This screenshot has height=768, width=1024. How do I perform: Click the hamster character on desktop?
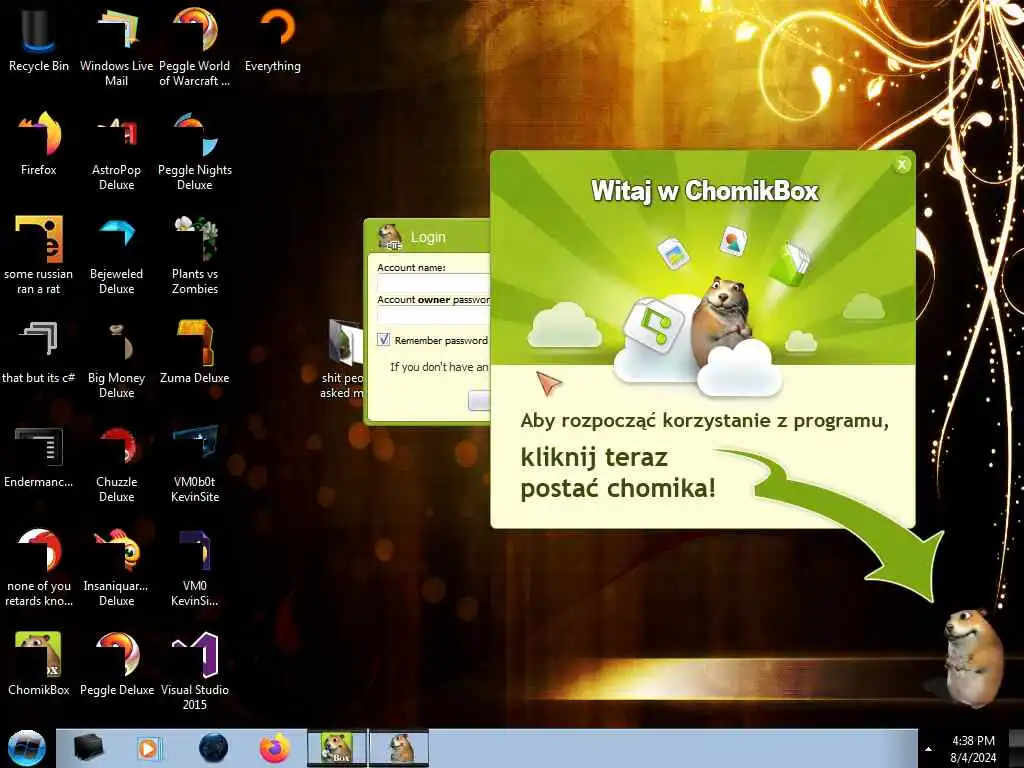pyautogui.click(x=974, y=657)
